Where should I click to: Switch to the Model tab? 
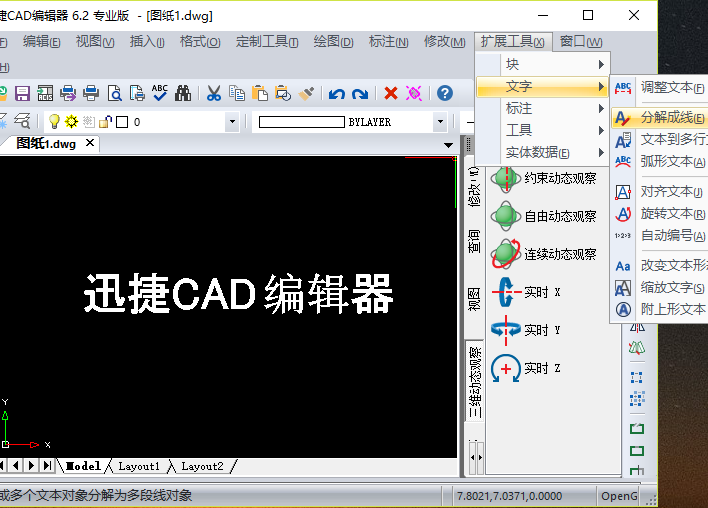coord(83,466)
